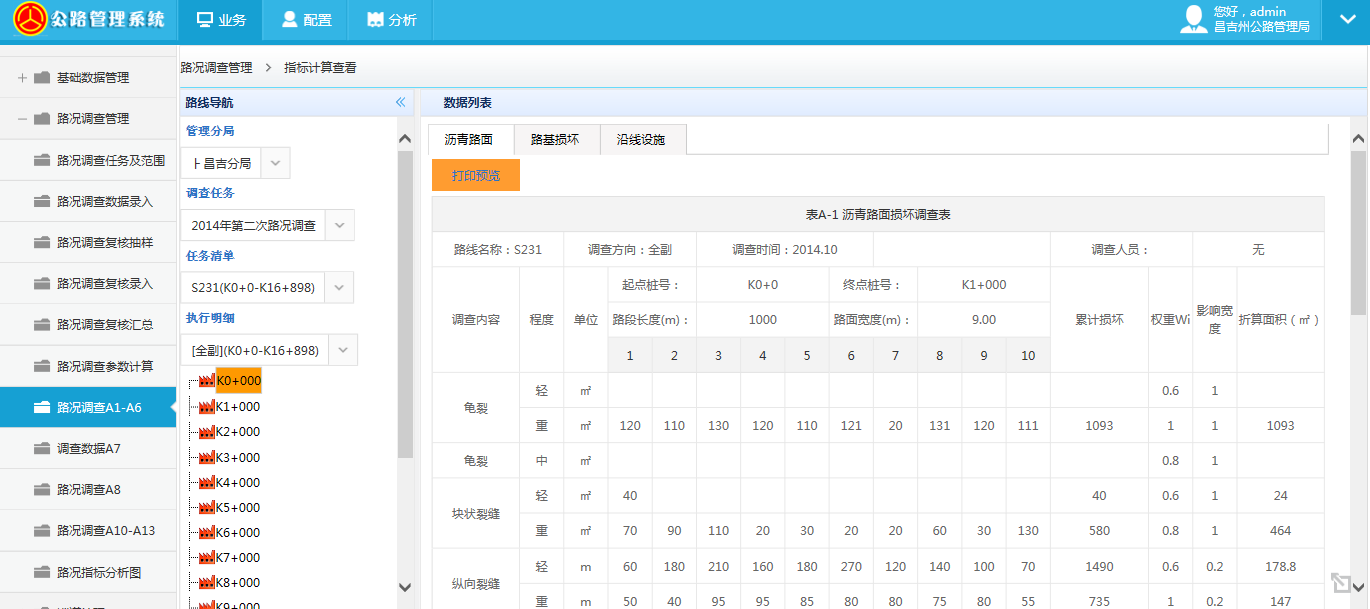Viewport: 1370px width, 609px height.
Task: Click the admin user avatar icon
Action: click(x=1194, y=19)
